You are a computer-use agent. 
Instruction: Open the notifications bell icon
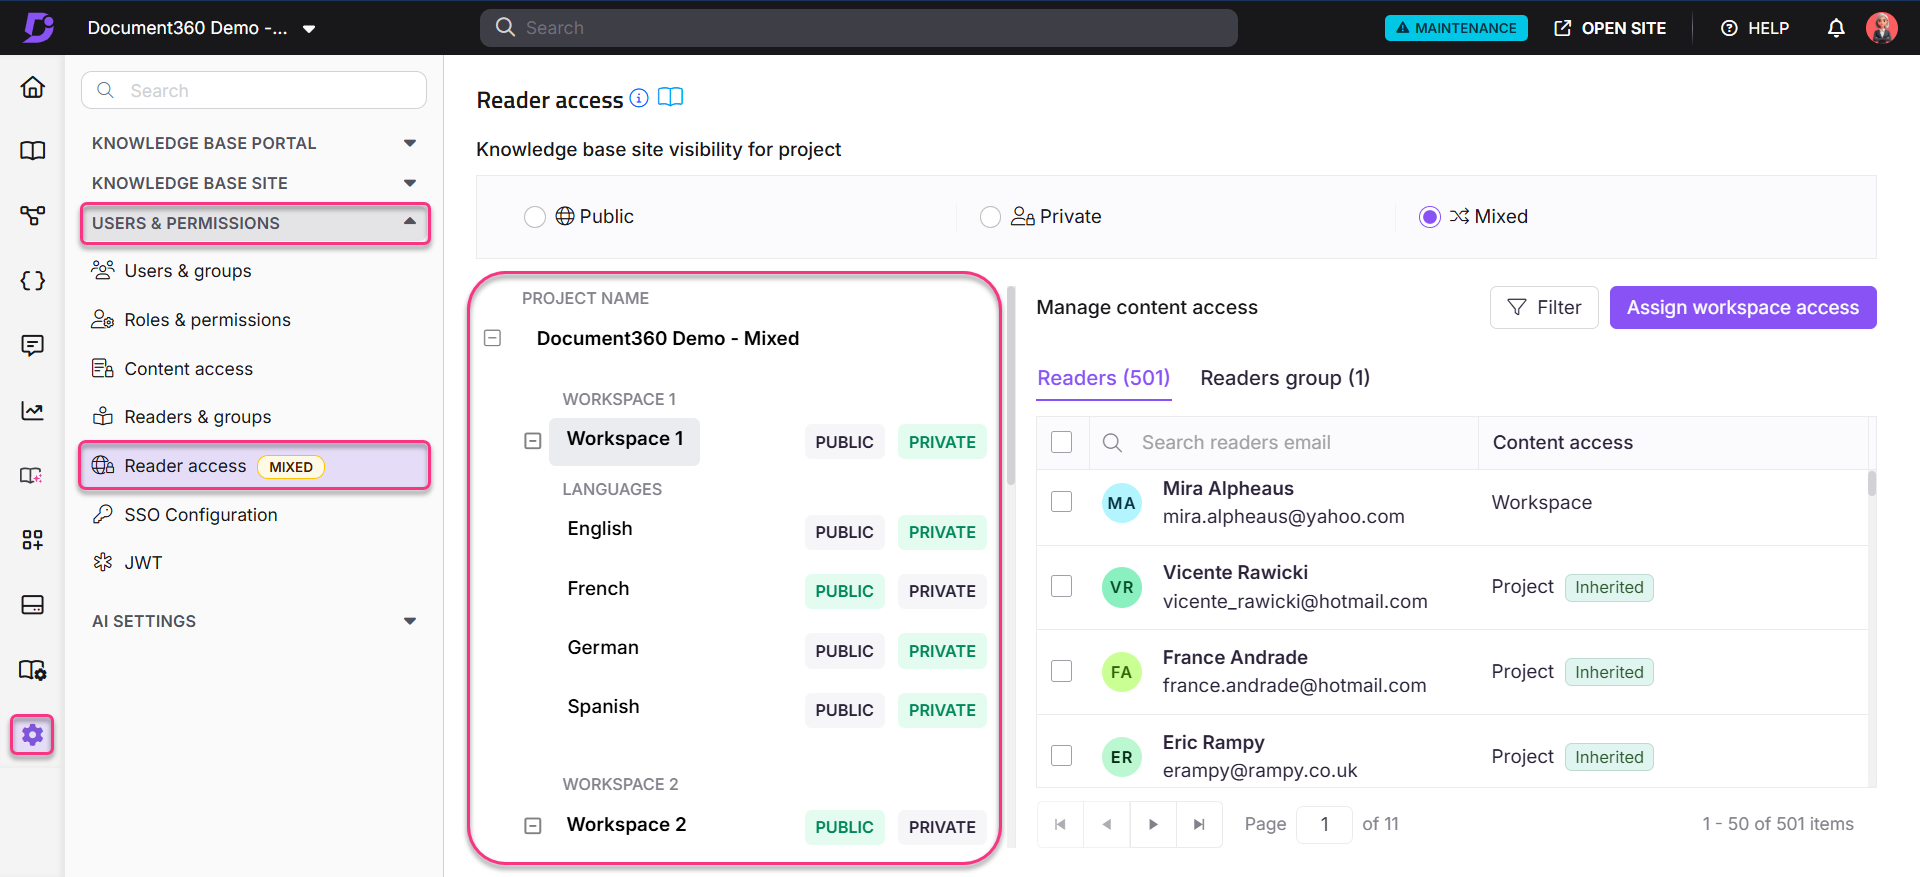click(x=1836, y=28)
